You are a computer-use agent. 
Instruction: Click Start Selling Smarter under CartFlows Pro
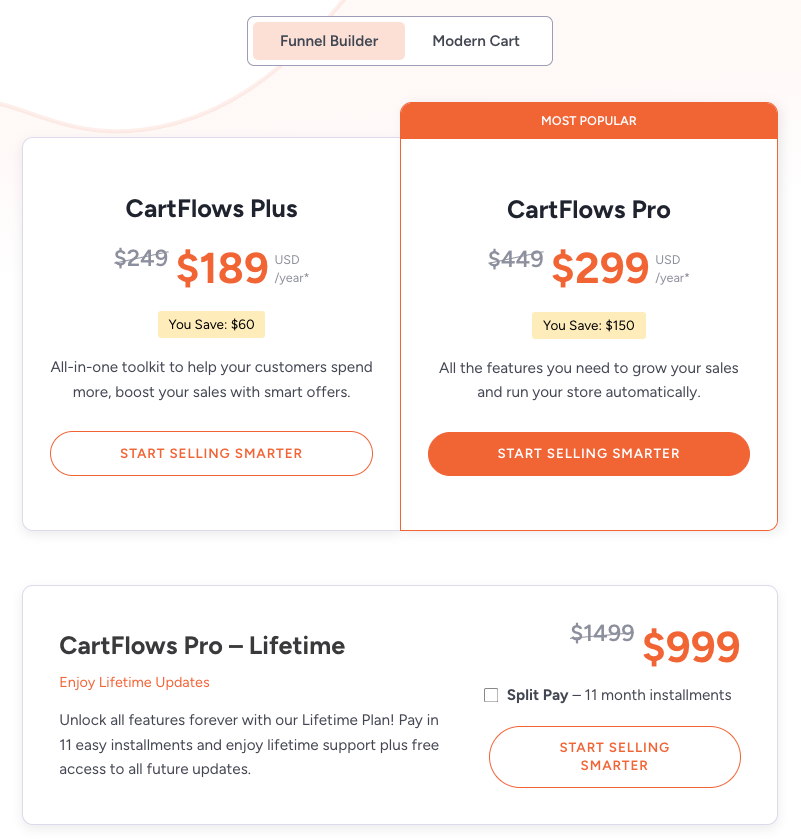(x=588, y=453)
